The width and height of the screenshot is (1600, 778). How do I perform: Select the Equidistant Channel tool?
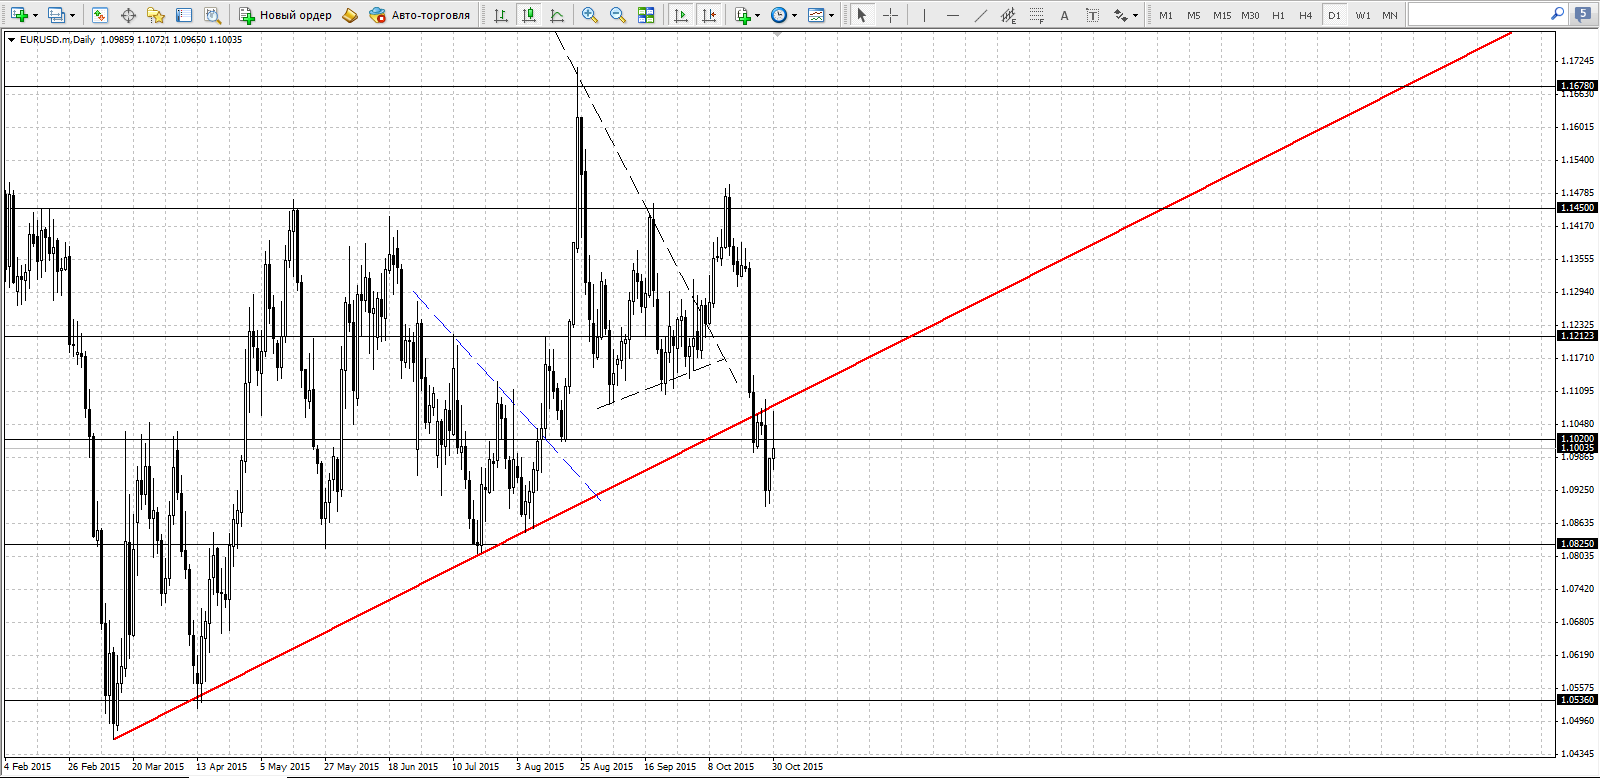1008,15
